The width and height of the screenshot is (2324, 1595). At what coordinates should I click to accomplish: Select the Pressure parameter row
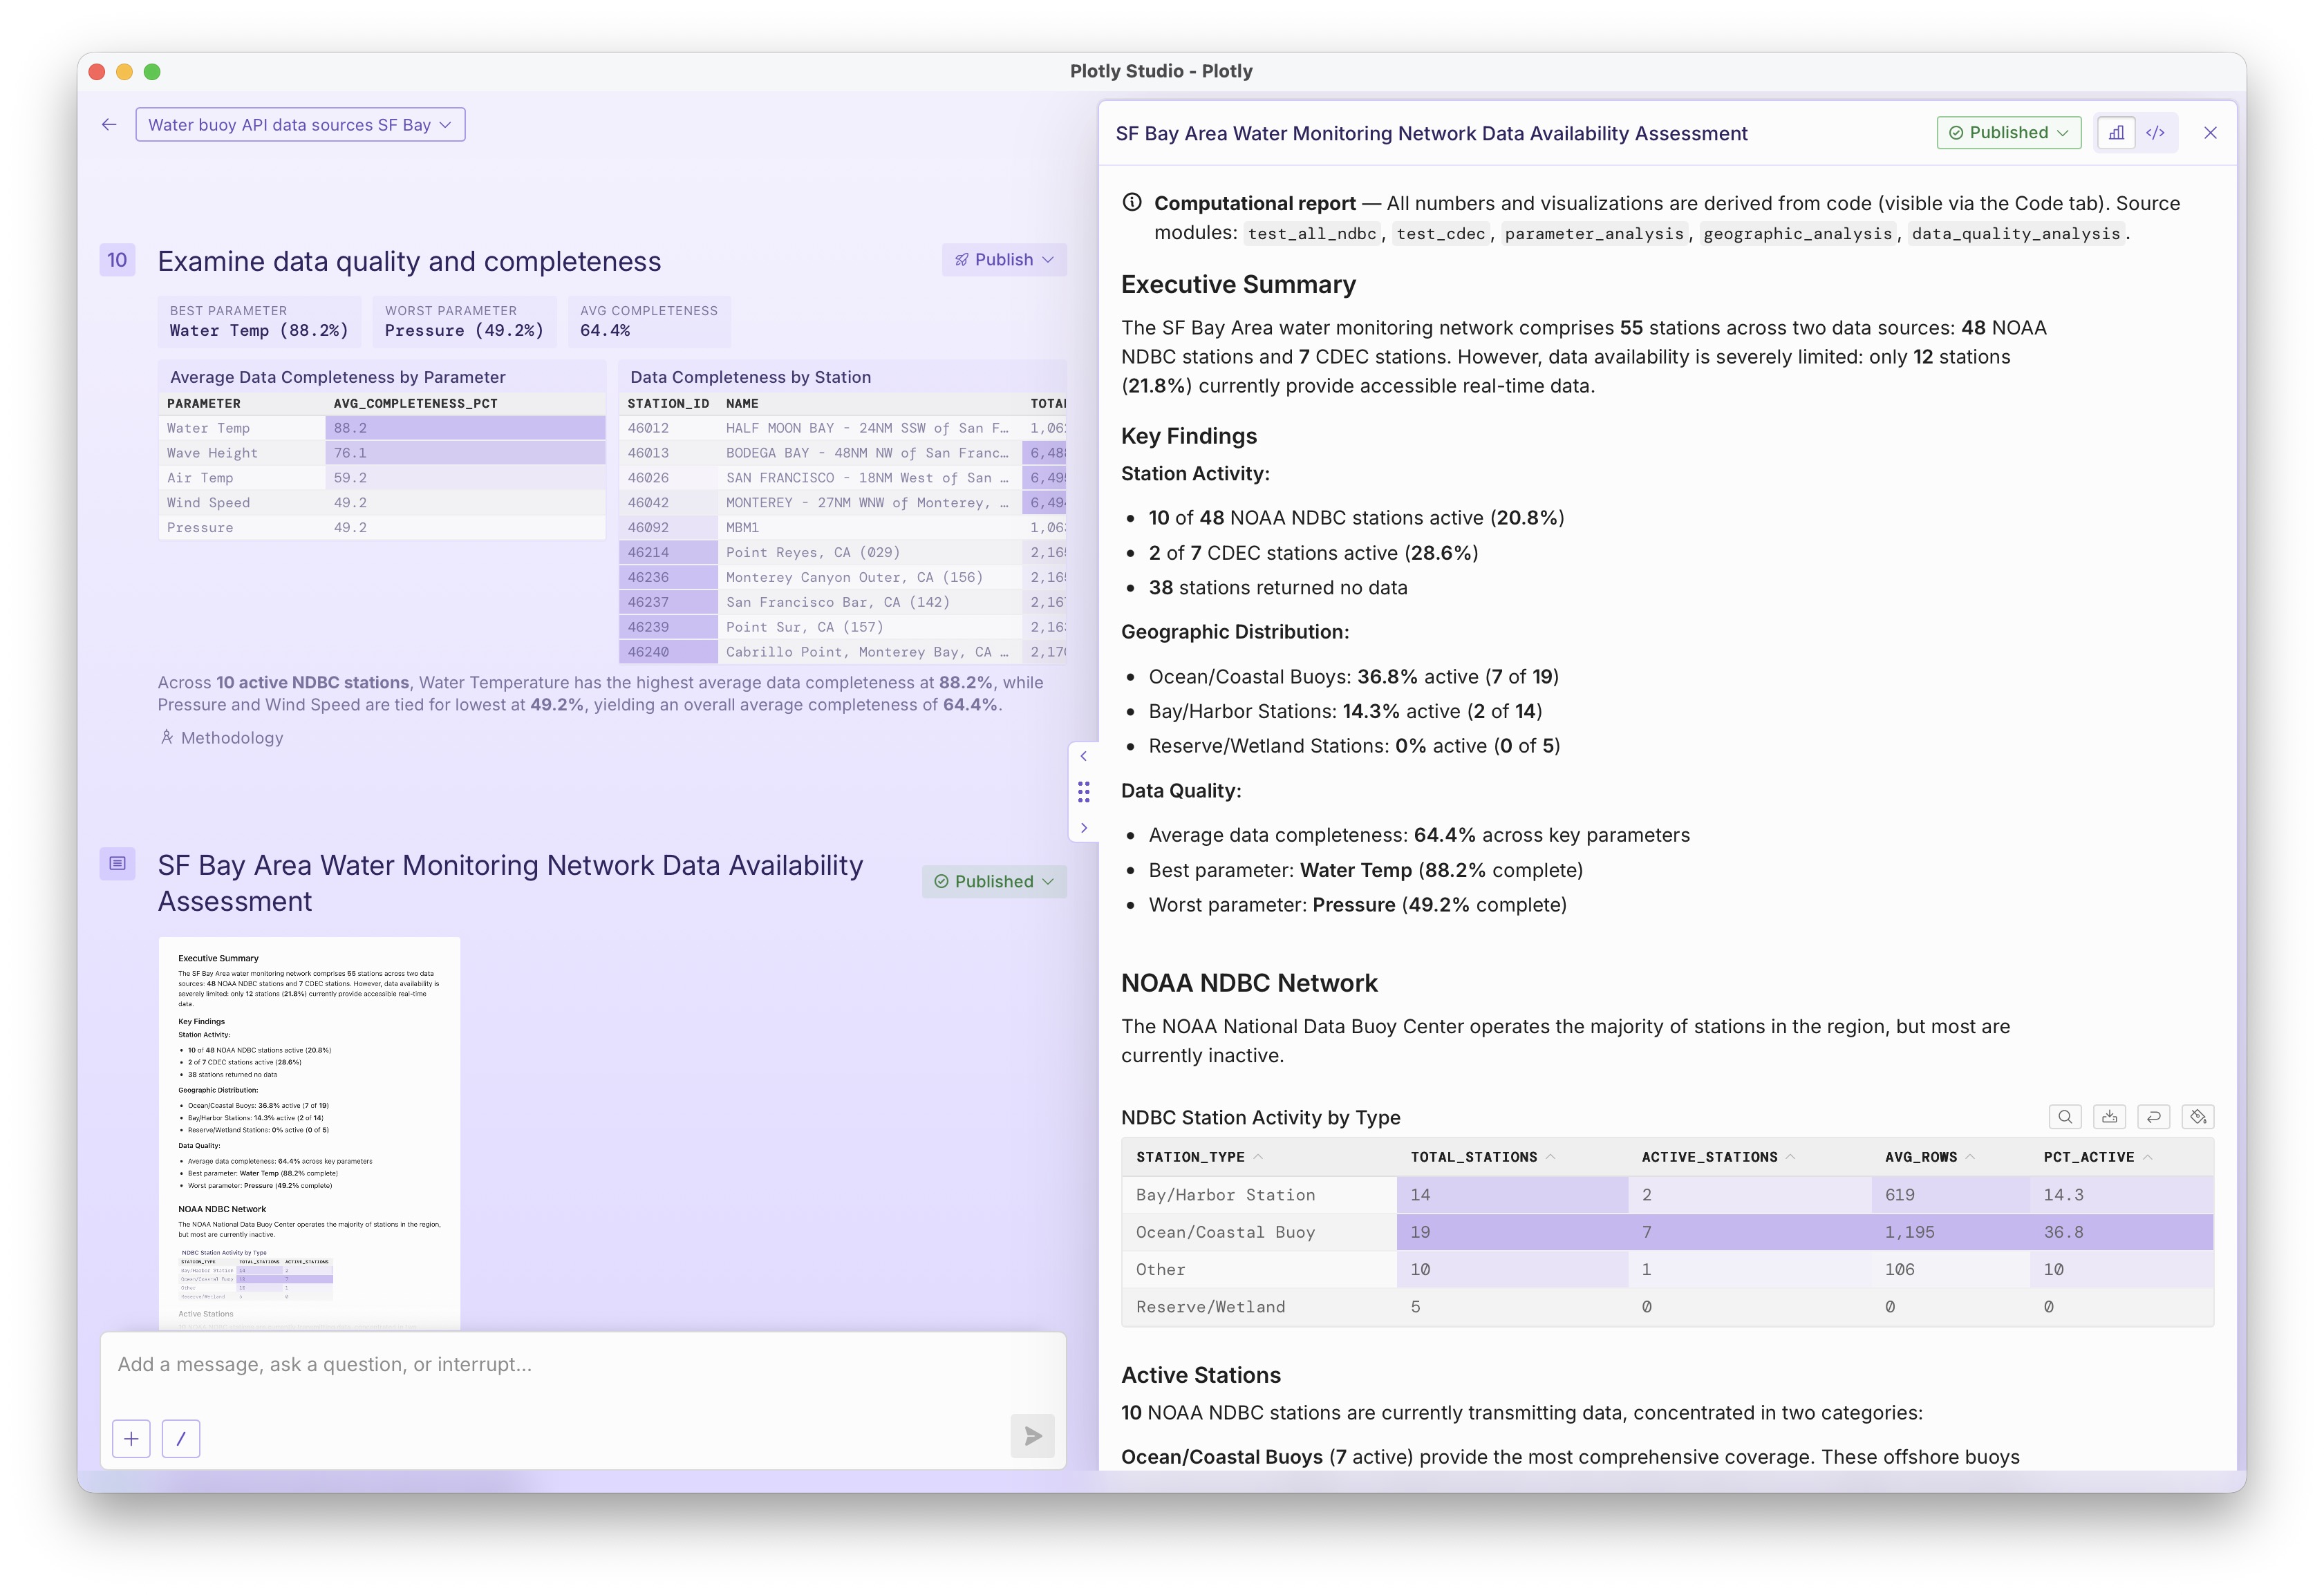[382, 528]
